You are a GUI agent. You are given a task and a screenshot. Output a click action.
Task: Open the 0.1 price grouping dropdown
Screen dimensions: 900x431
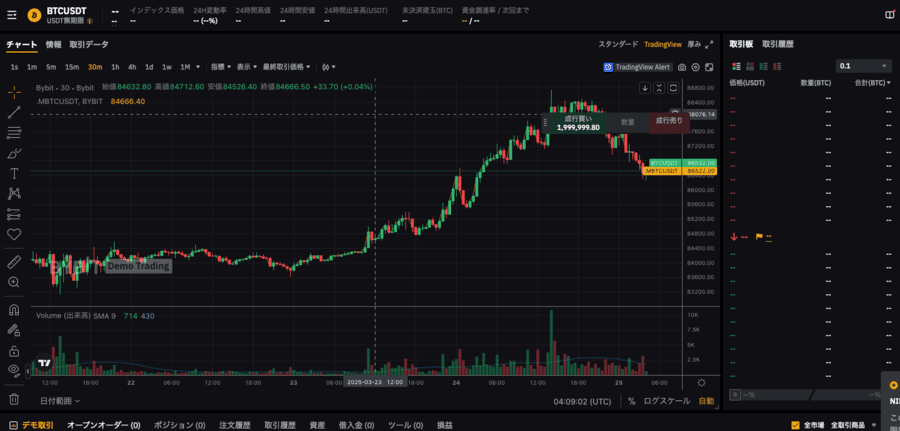[863, 67]
